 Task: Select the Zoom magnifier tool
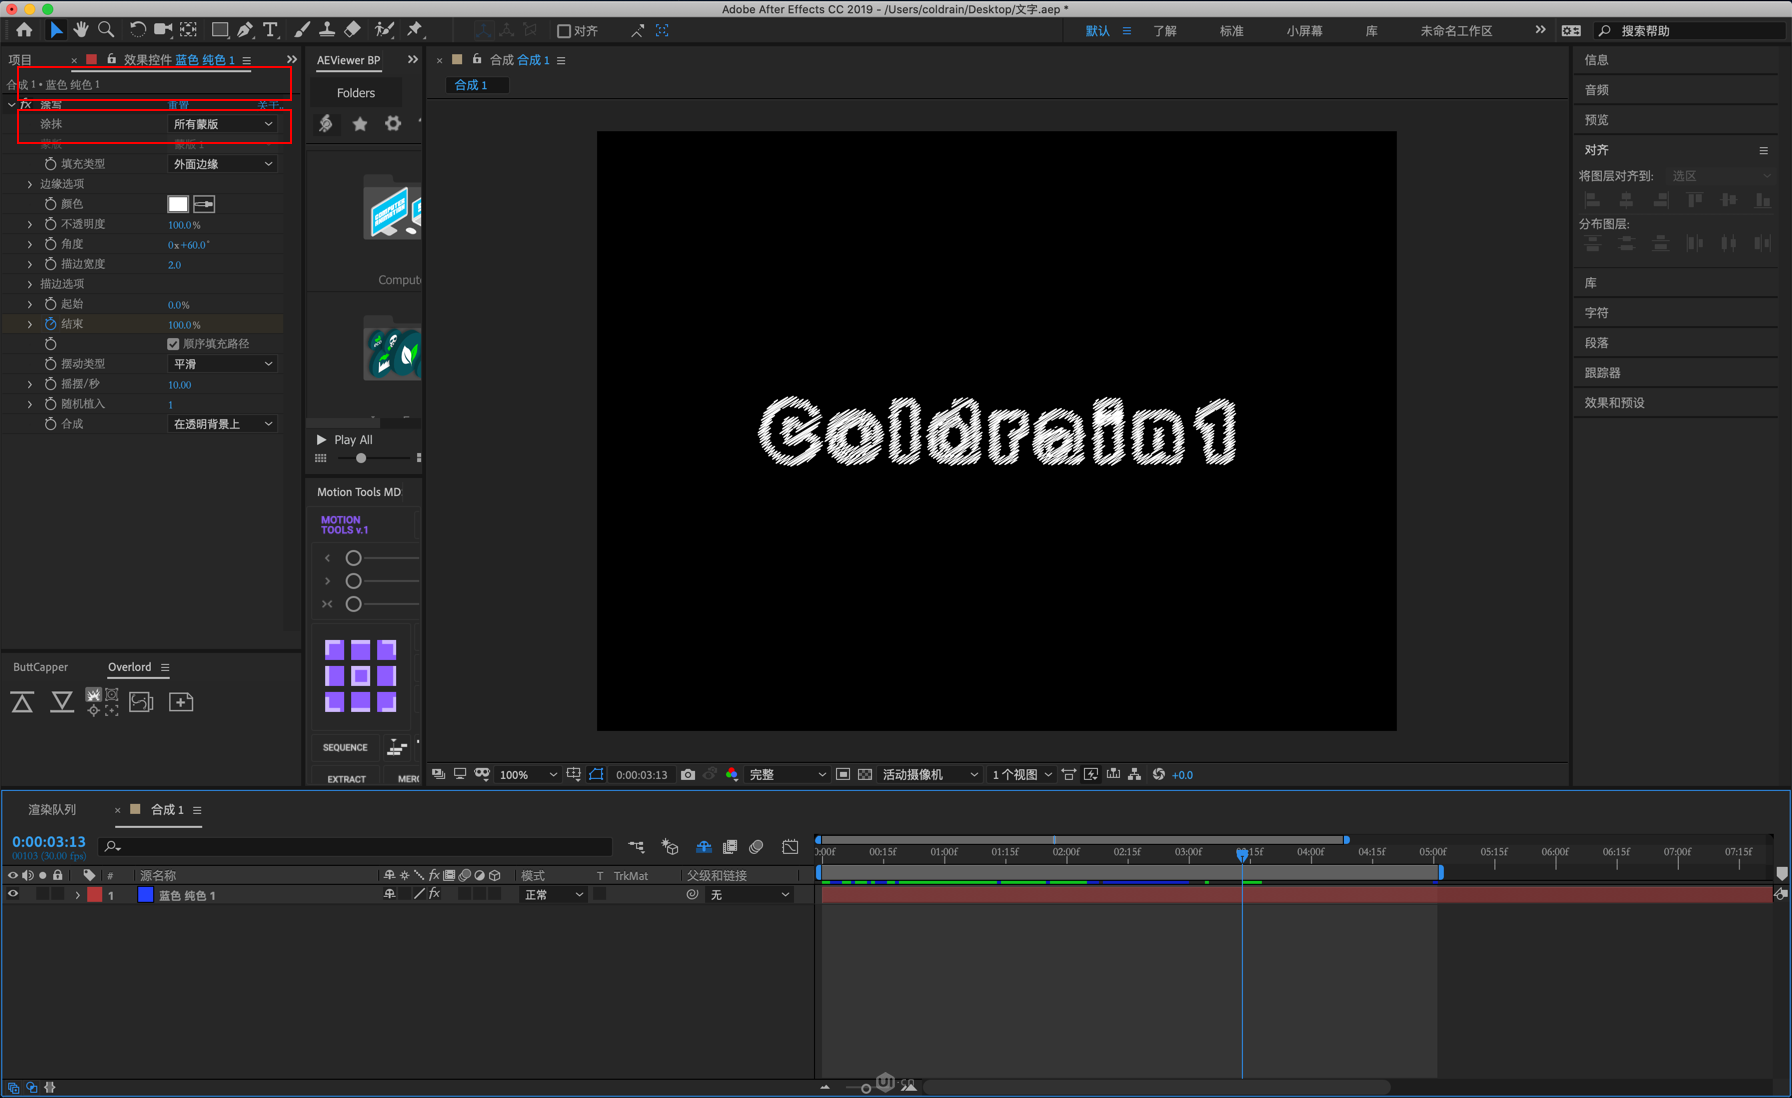click(106, 30)
